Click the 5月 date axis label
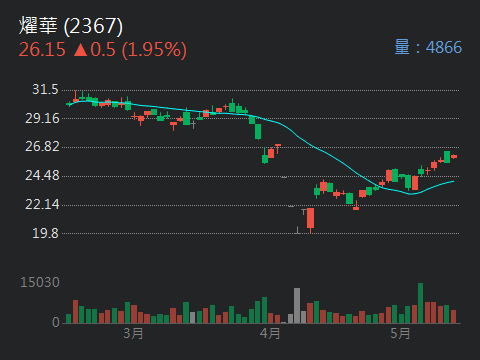 click(x=400, y=333)
